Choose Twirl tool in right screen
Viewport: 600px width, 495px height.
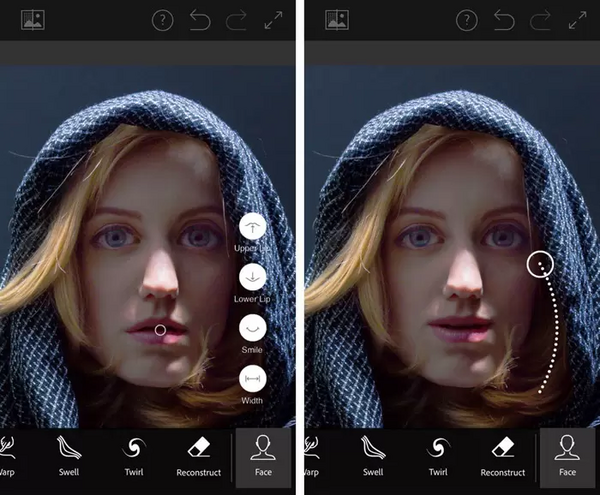438,456
